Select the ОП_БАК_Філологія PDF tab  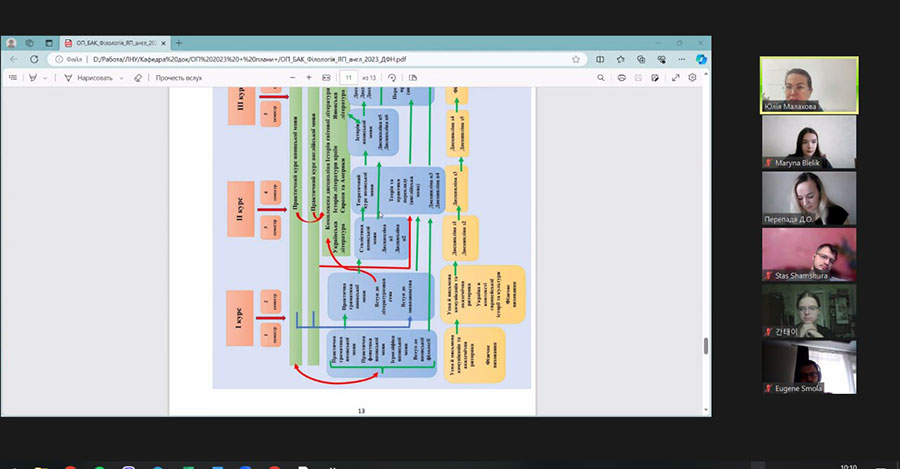(115, 43)
